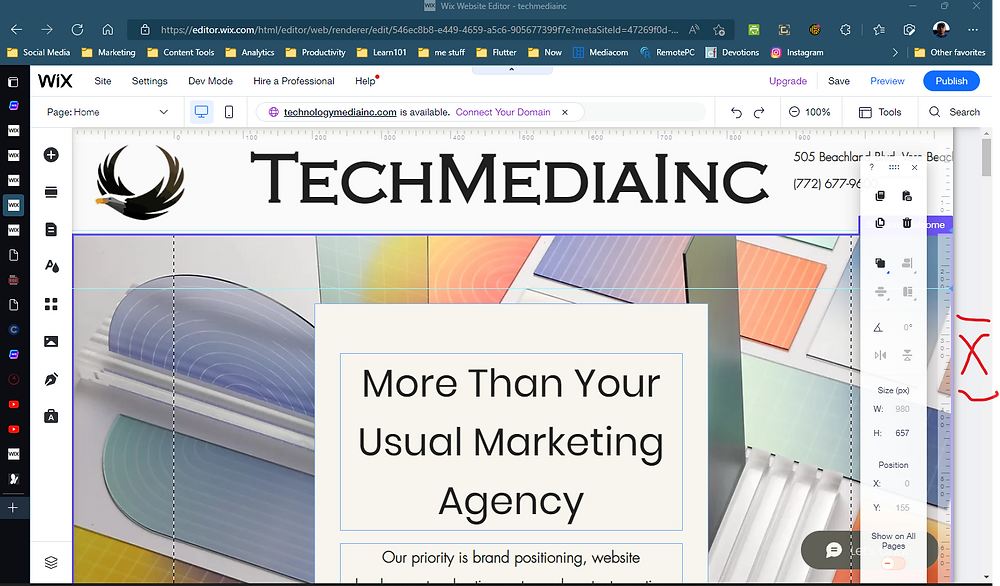Viewport: 1000px width, 586px height.
Task: Open the Help menu
Action: click(x=365, y=81)
